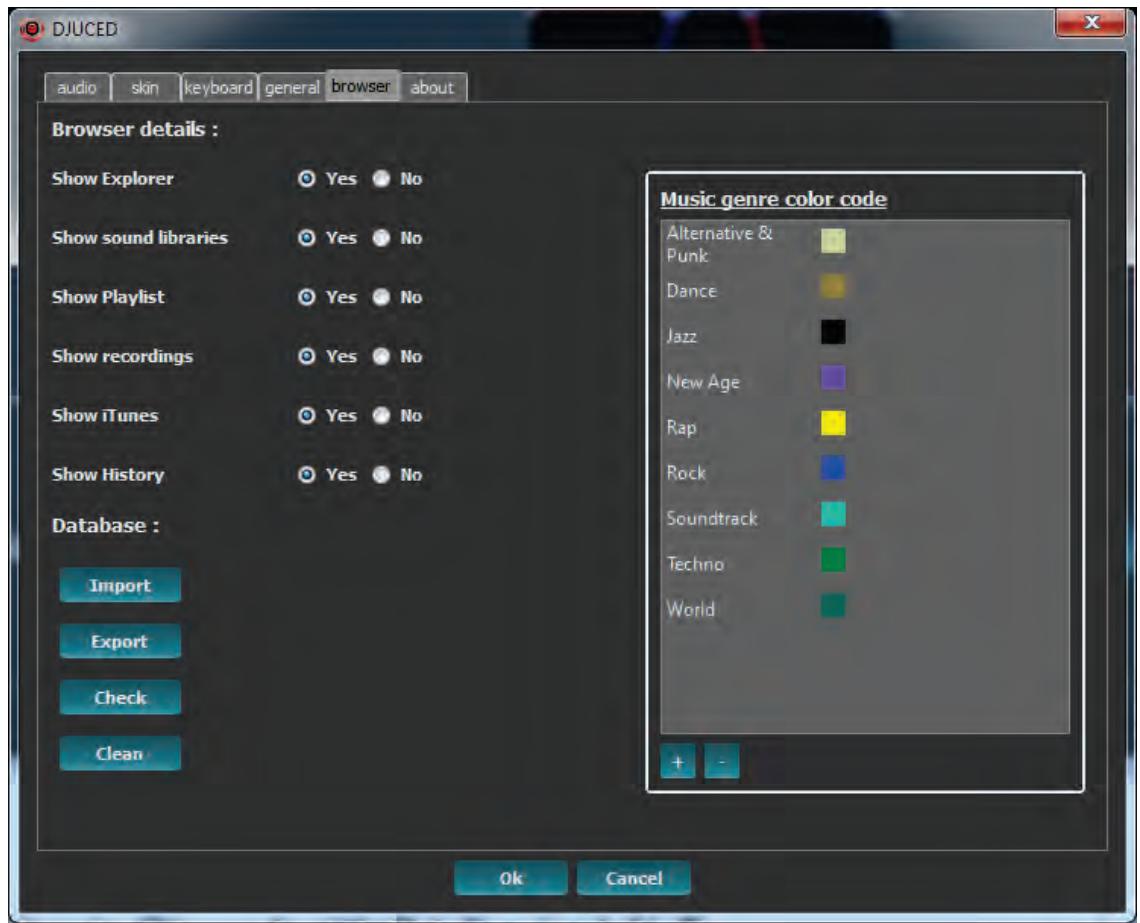Click the World genre color swatch

click(x=833, y=606)
